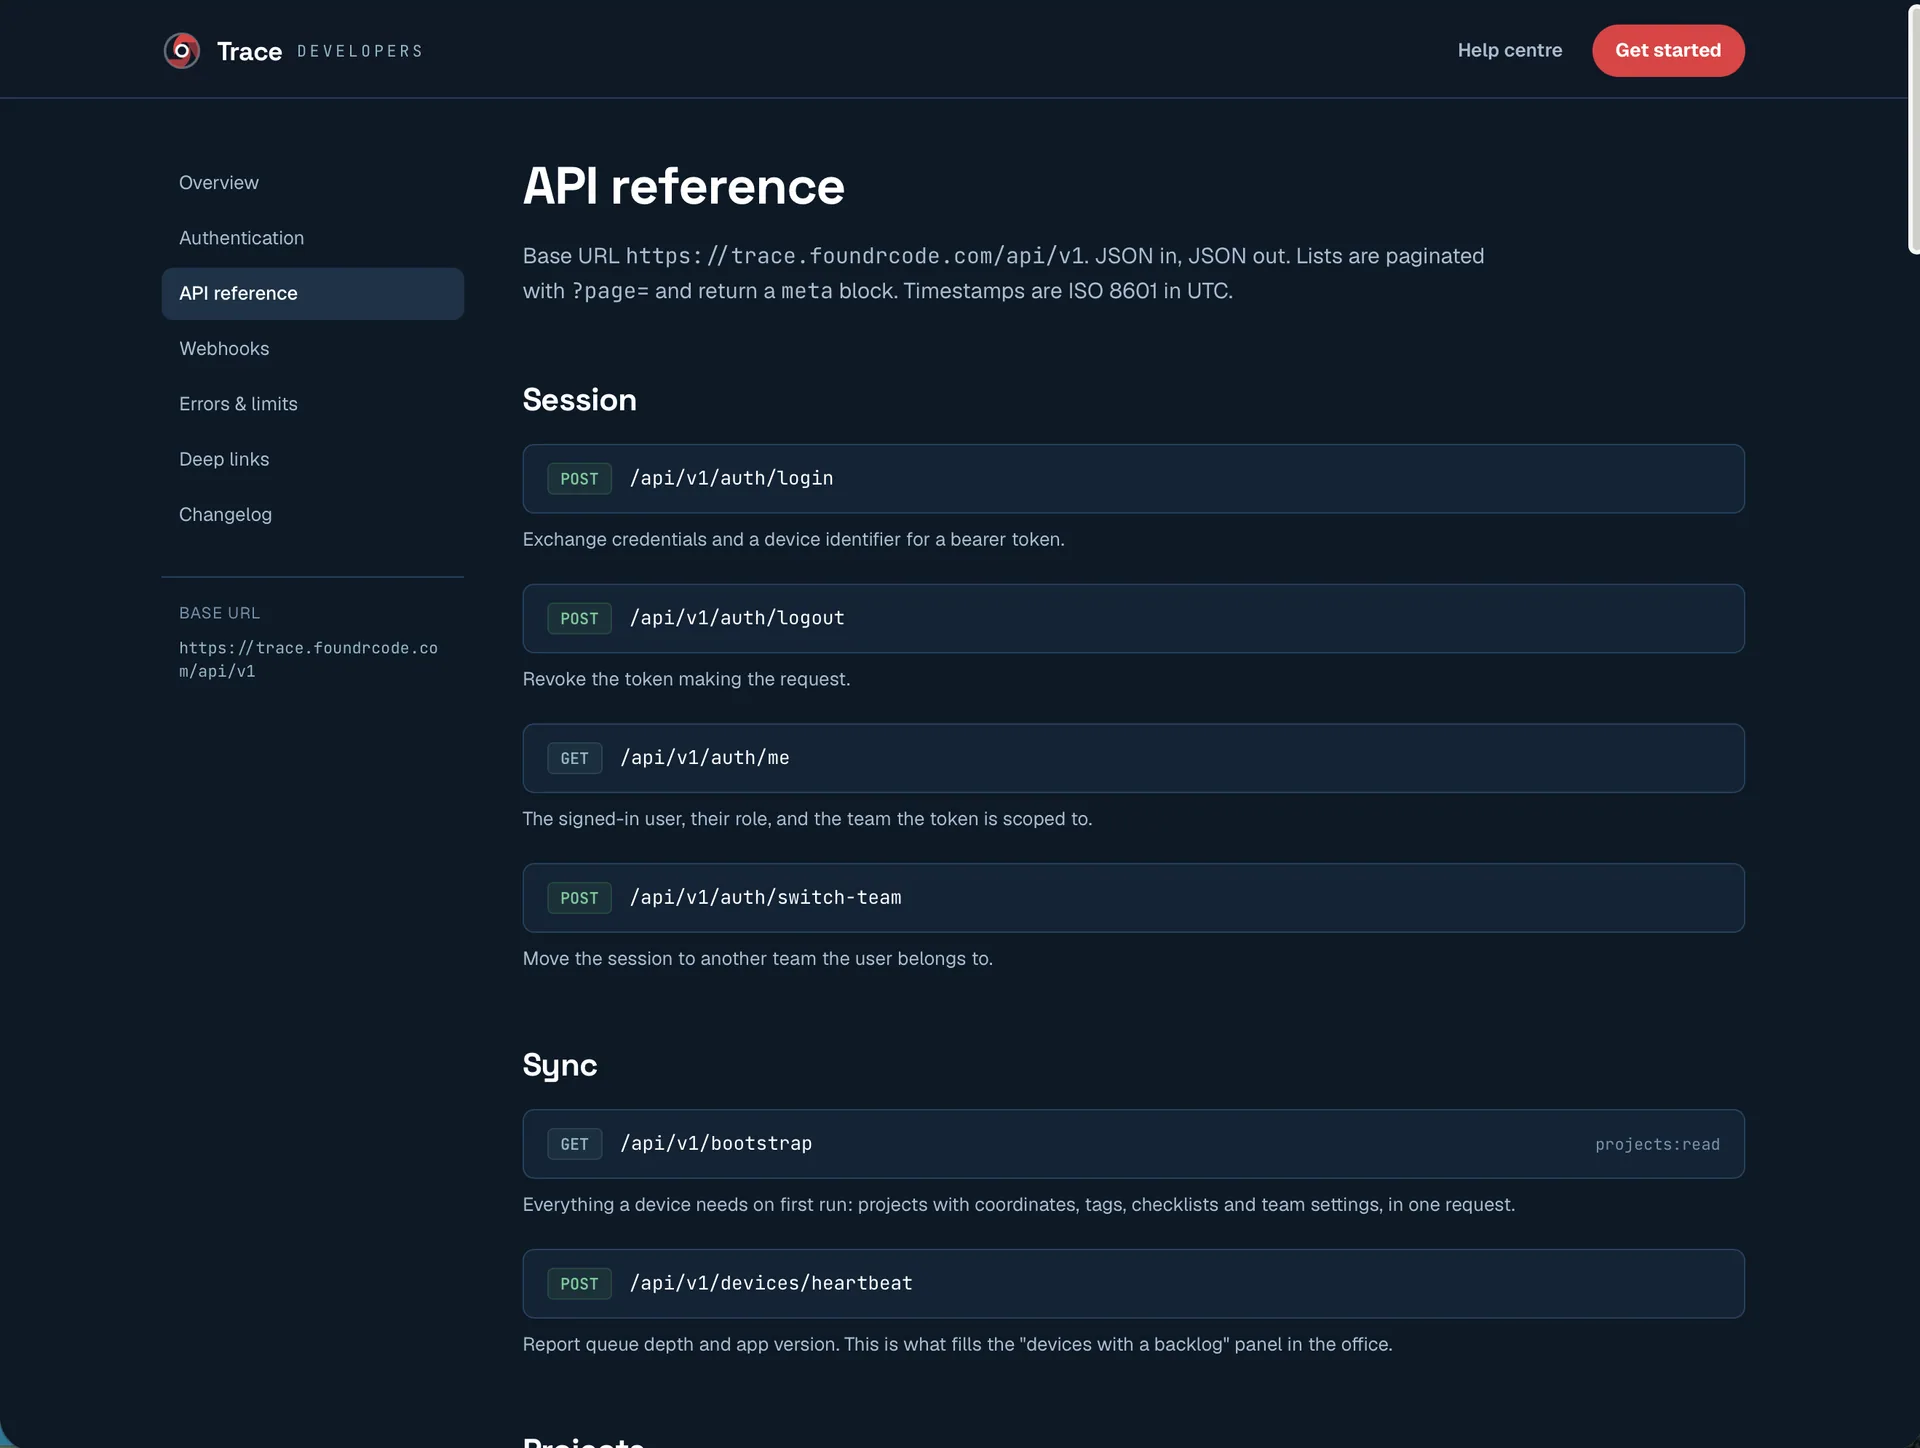Click the BASE URL sidebar label
Image resolution: width=1920 pixels, height=1448 pixels.
(219, 613)
